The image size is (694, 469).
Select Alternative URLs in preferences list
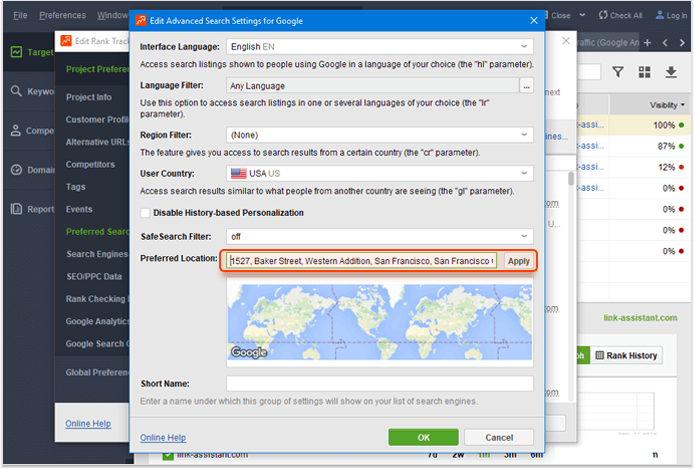[97, 142]
